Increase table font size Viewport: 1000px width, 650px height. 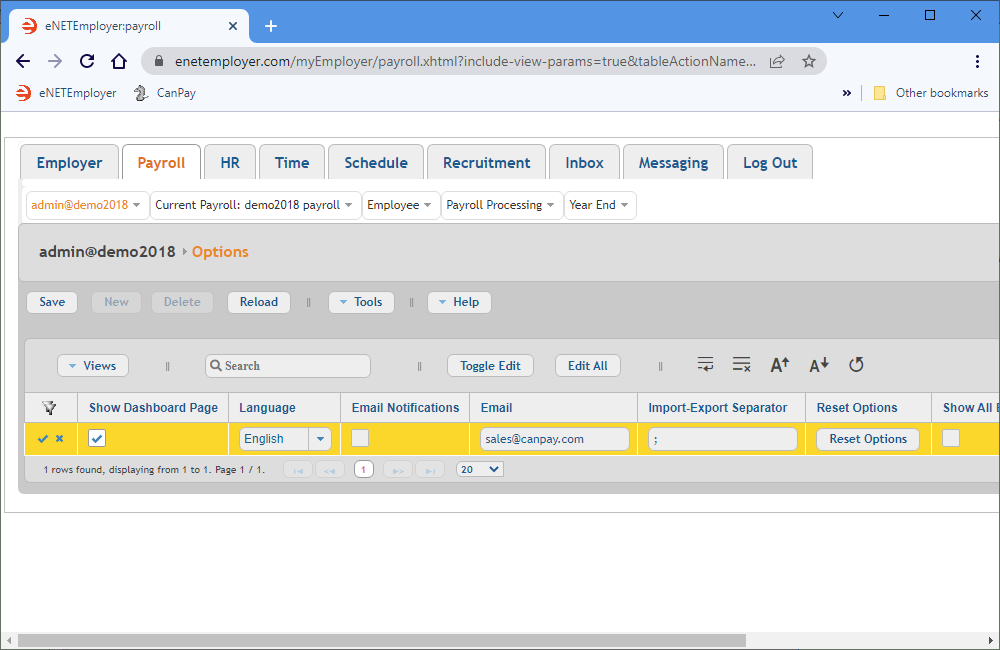click(780, 365)
